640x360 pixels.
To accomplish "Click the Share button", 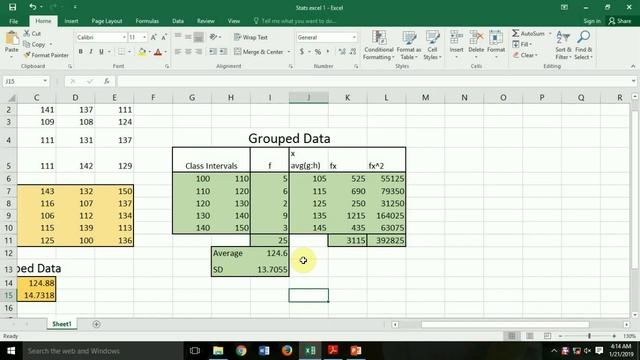I will pos(620,21).
